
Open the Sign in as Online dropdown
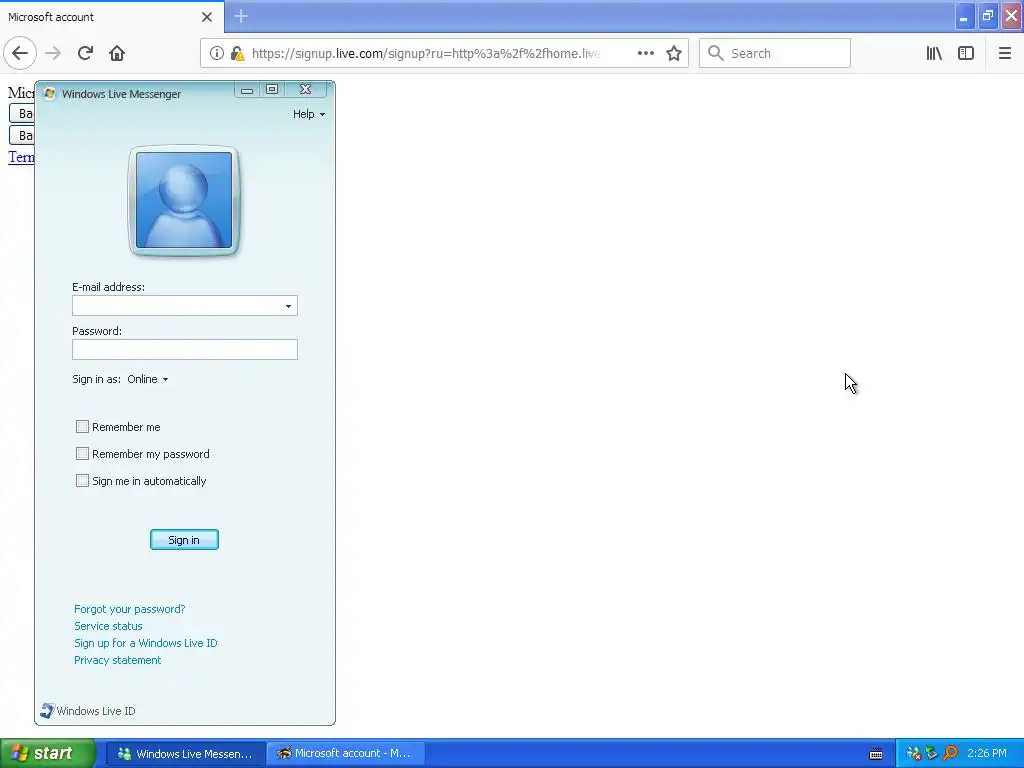(x=148, y=379)
